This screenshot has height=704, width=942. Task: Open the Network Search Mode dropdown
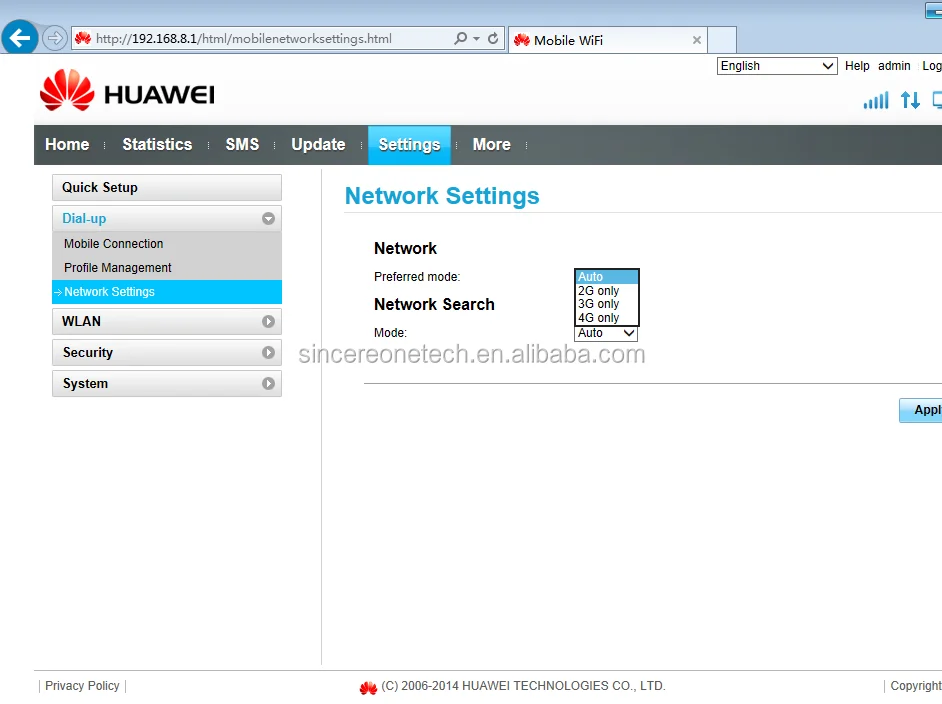[x=606, y=332]
